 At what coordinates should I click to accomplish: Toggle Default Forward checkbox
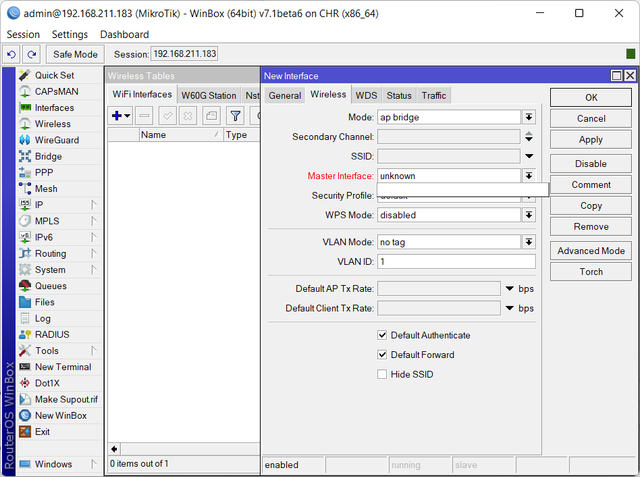(x=382, y=355)
